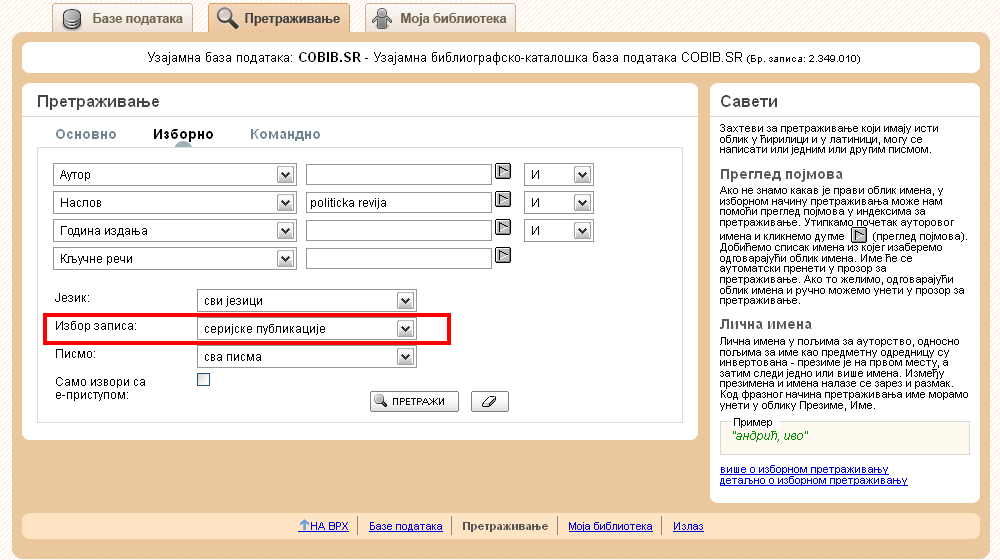
Task: Click the example text "андрић, иво"
Action: [x=770, y=436]
